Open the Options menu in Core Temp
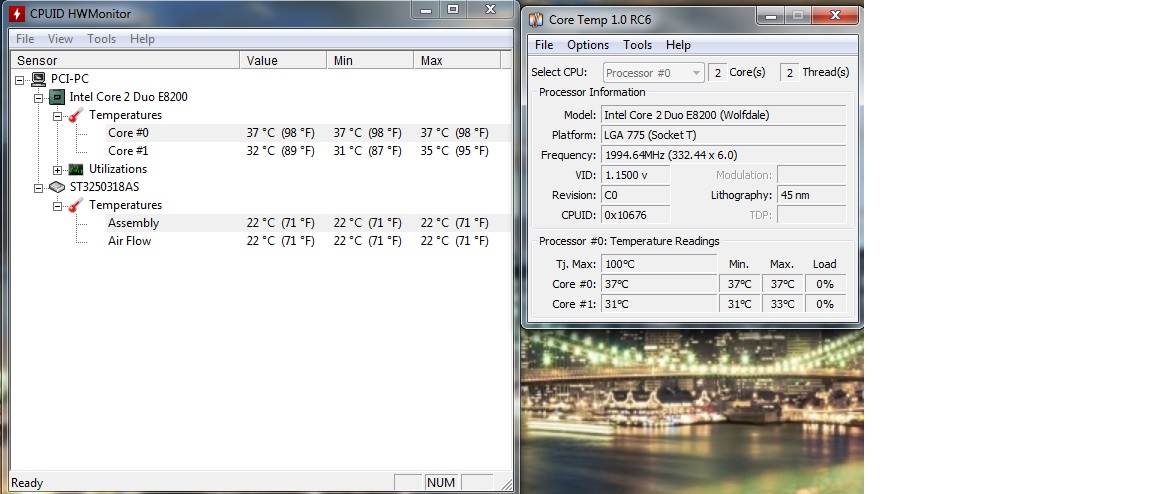The height and width of the screenshot is (494, 1152). click(x=587, y=45)
